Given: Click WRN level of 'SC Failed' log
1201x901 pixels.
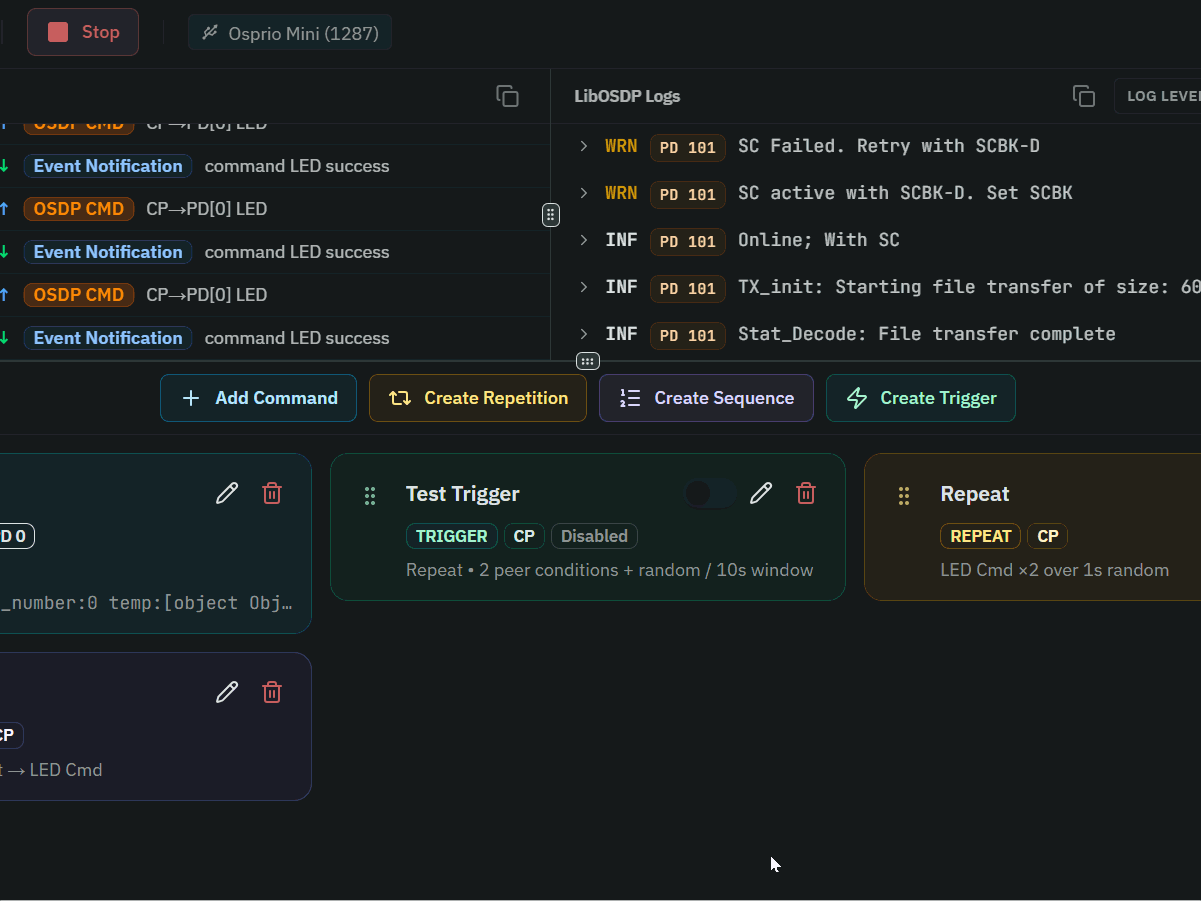Looking at the screenshot, I should tap(621, 146).
